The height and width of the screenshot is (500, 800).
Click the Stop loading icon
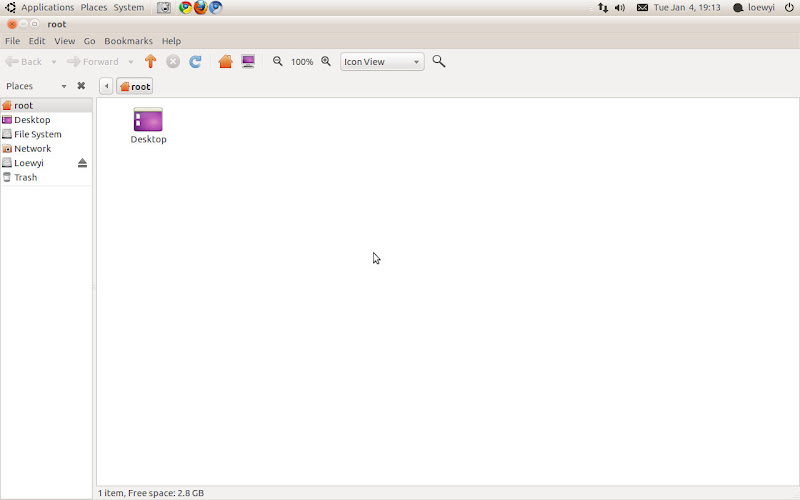pos(173,62)
